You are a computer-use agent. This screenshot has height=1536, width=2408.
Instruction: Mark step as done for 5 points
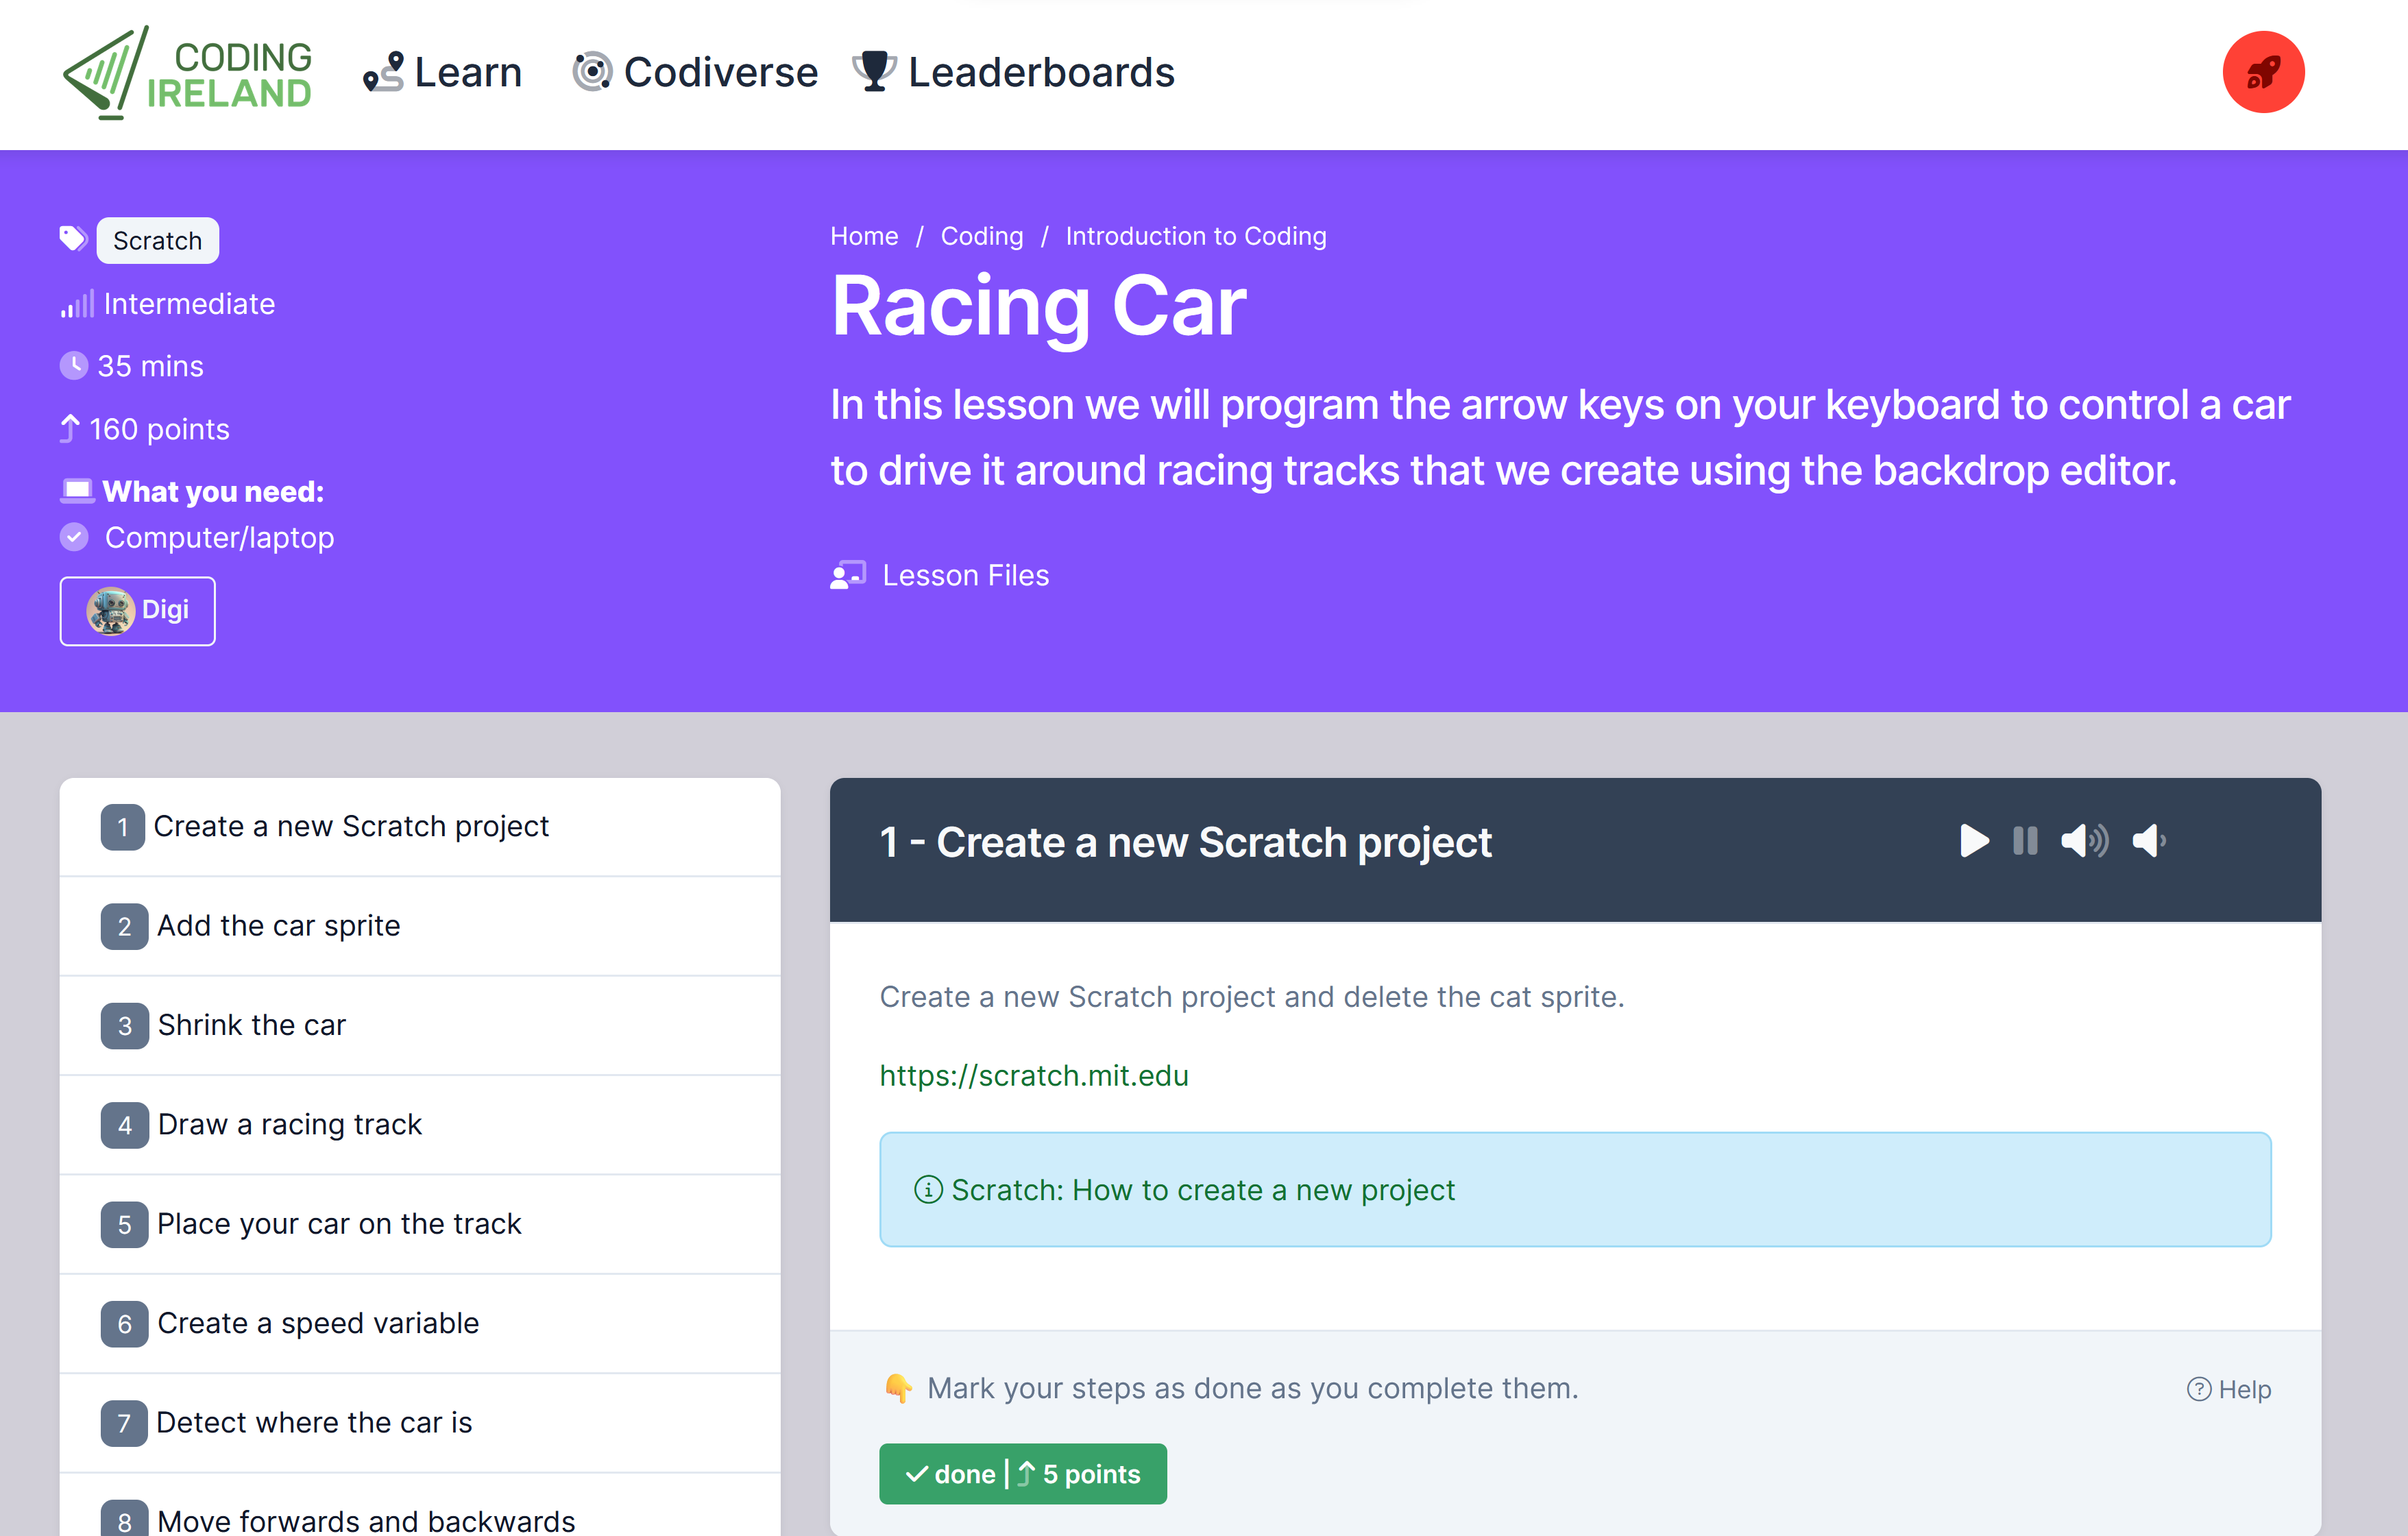coord(1022,1473)
